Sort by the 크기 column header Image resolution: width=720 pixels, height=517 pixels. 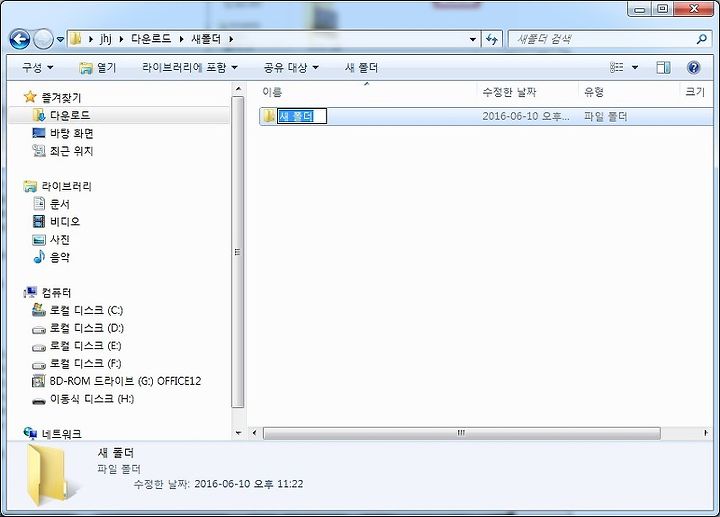695,92
